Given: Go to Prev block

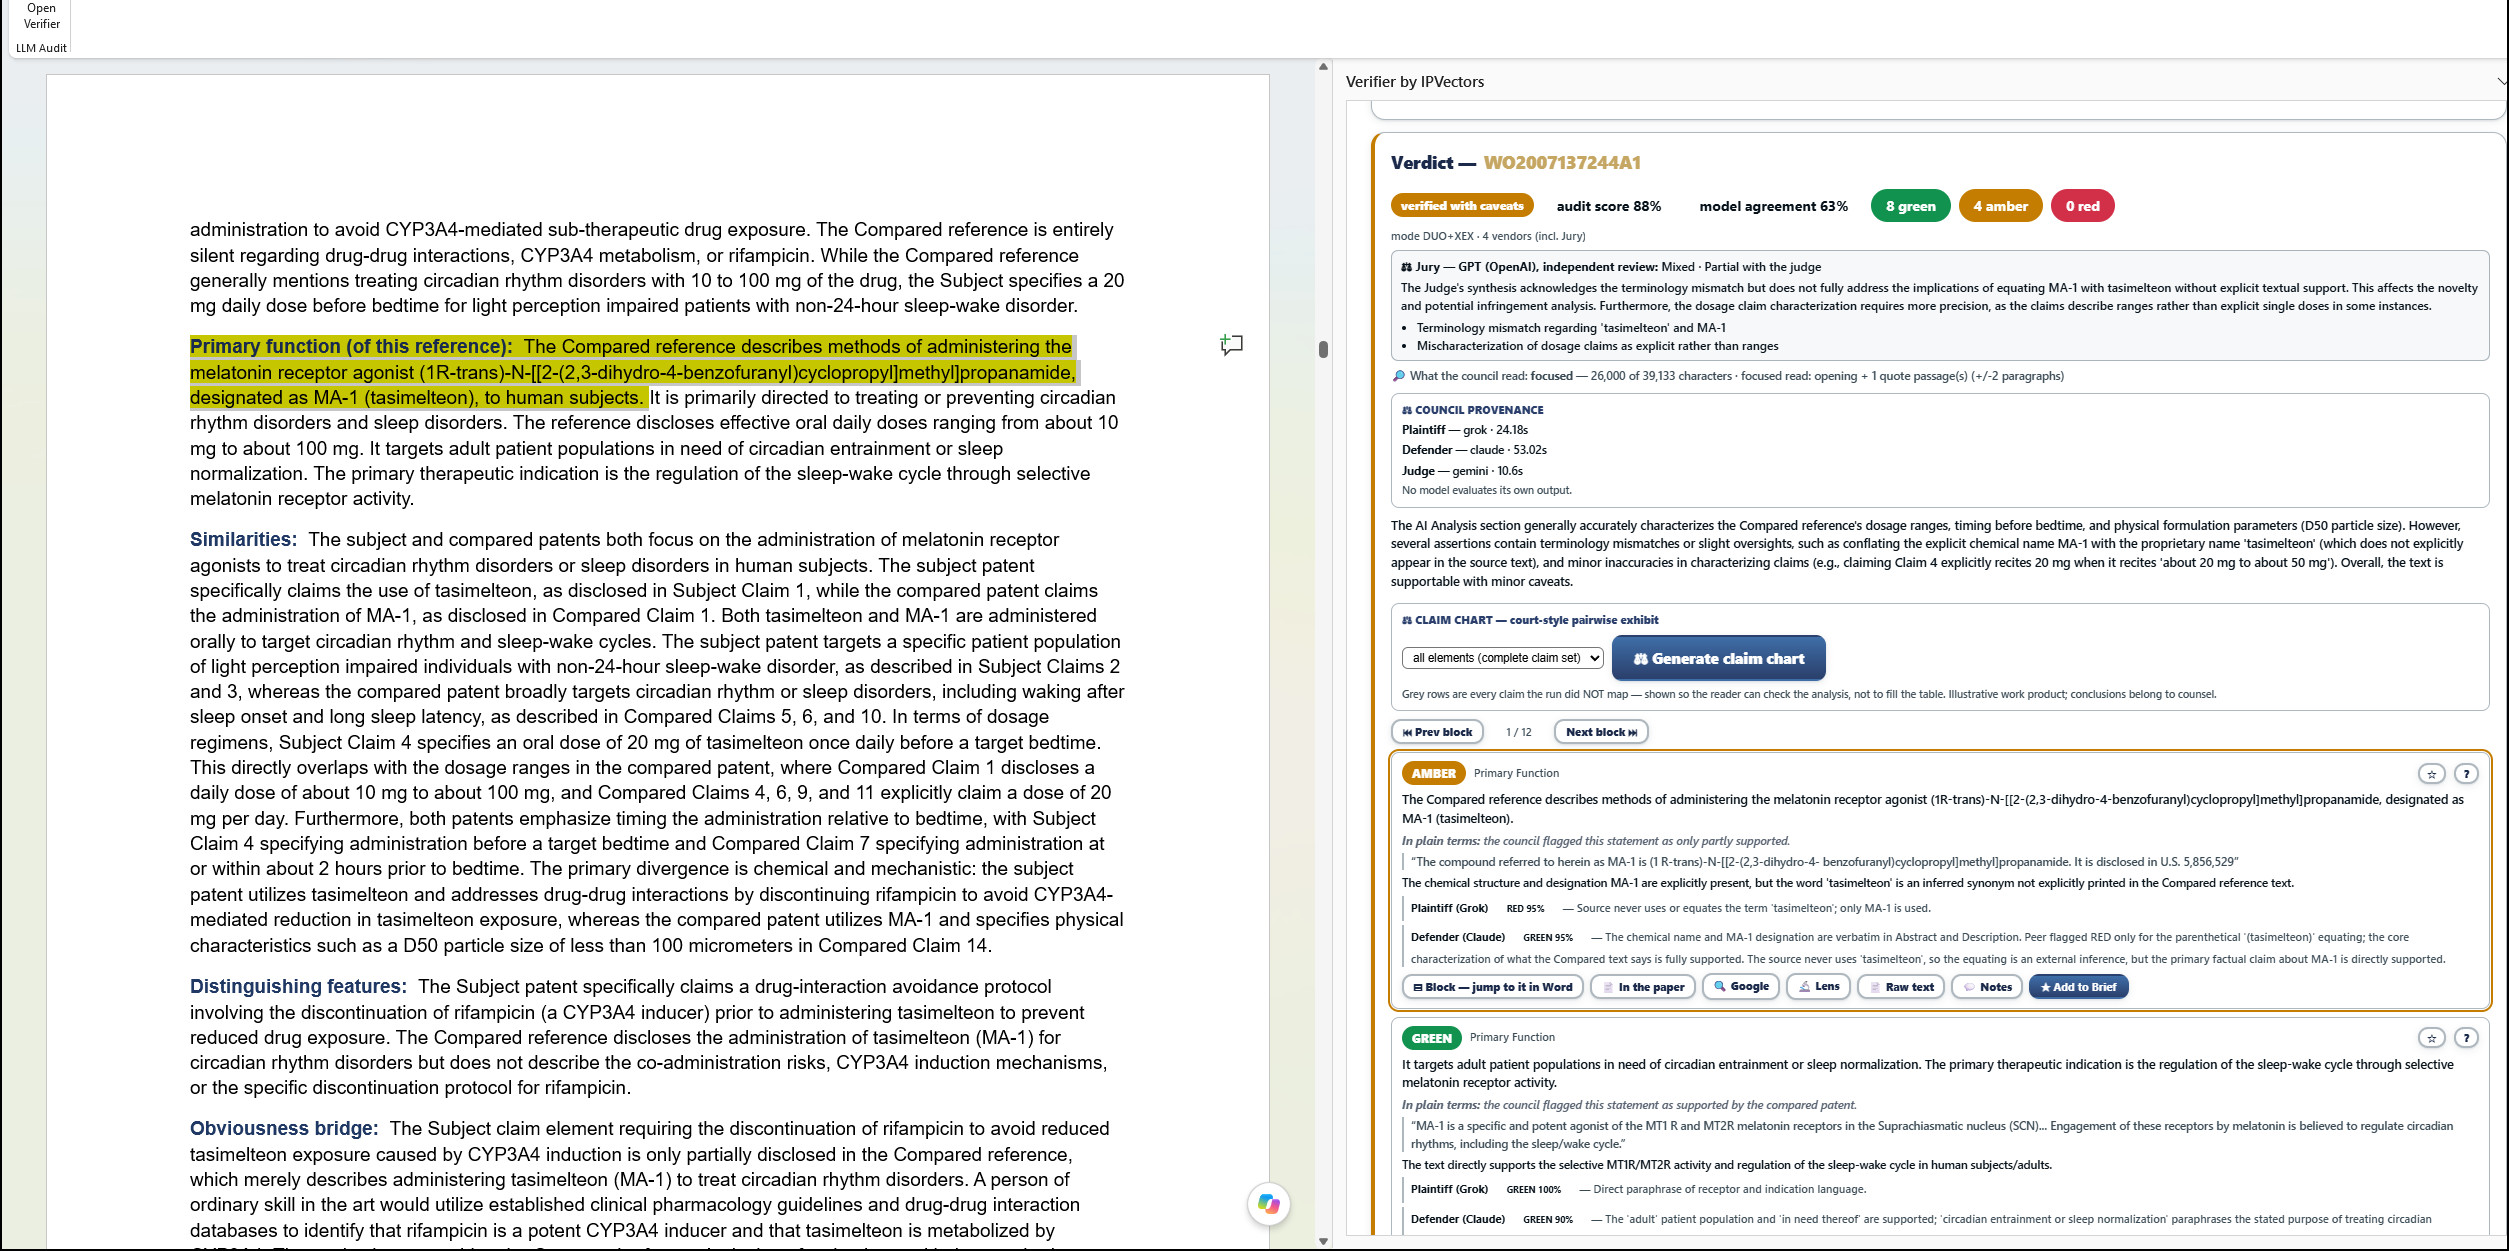Looking at the screenshot, I should coord(1437,732).
